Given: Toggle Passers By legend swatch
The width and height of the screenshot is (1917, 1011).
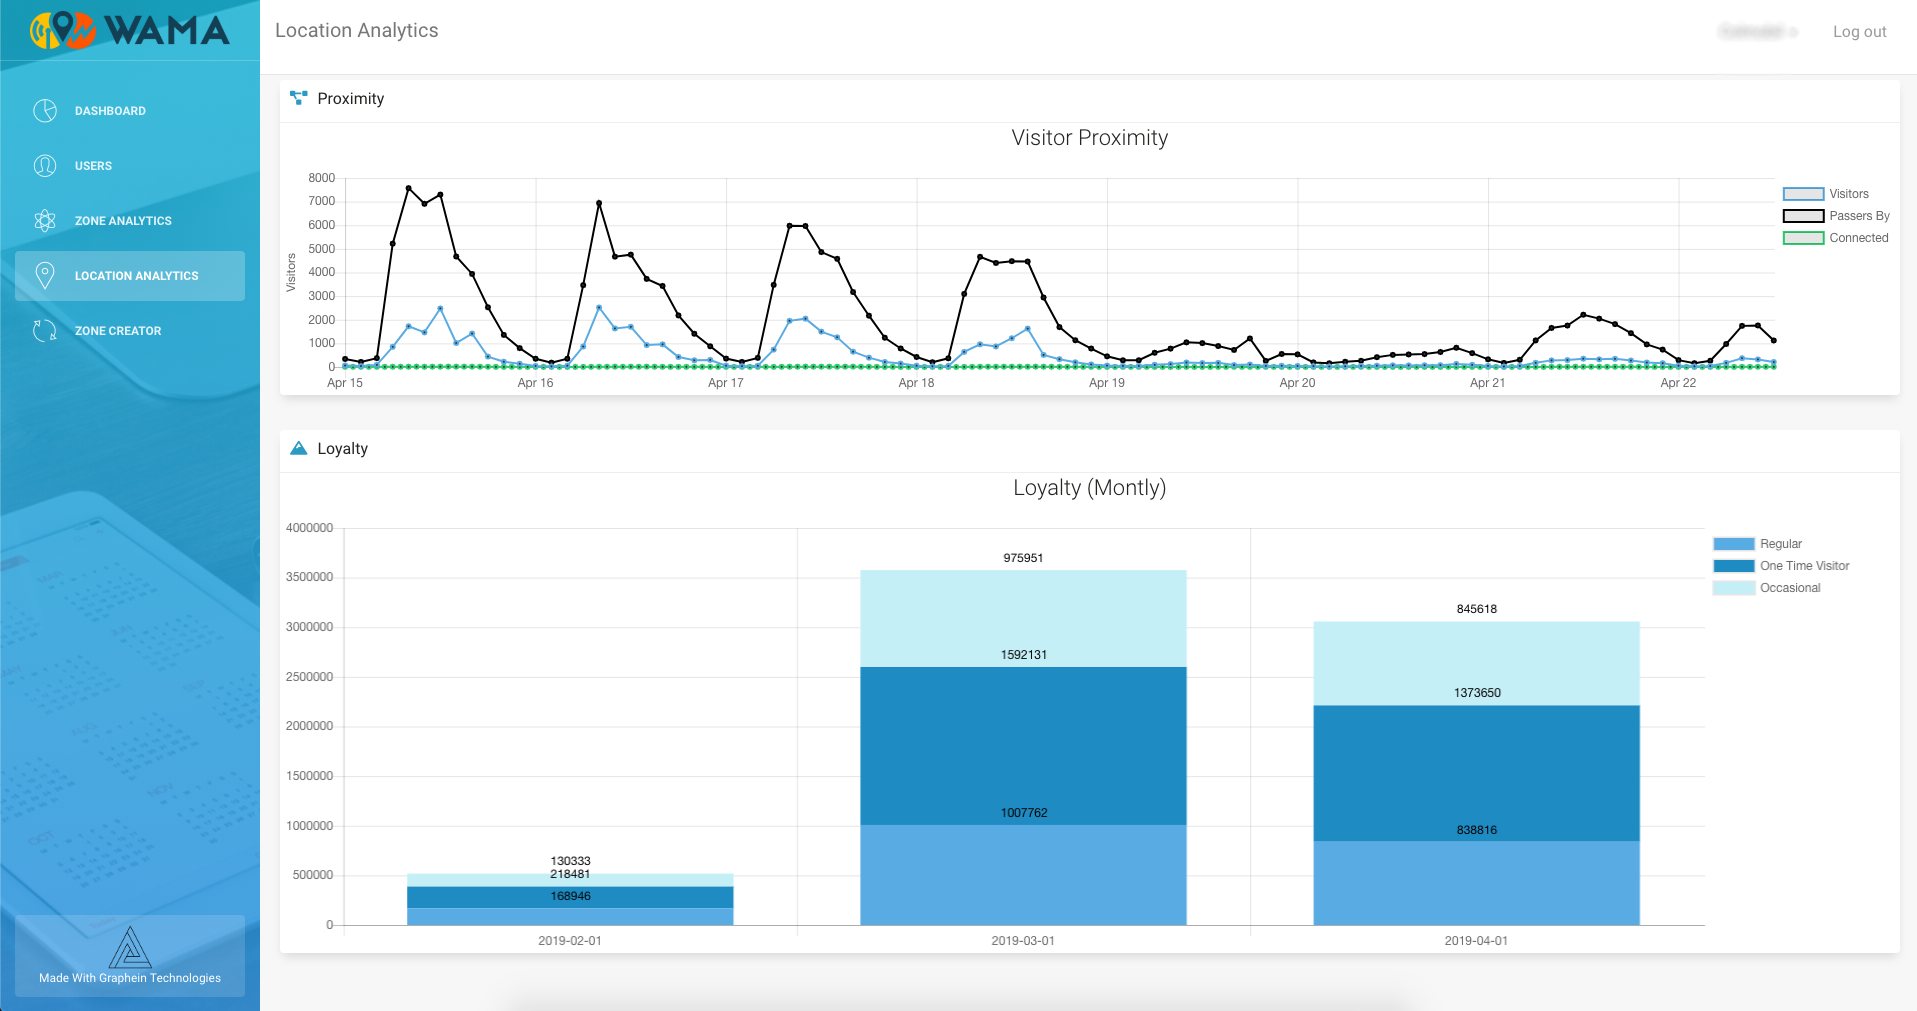Looking at the screenshot, I should (x=1803, y=216).
